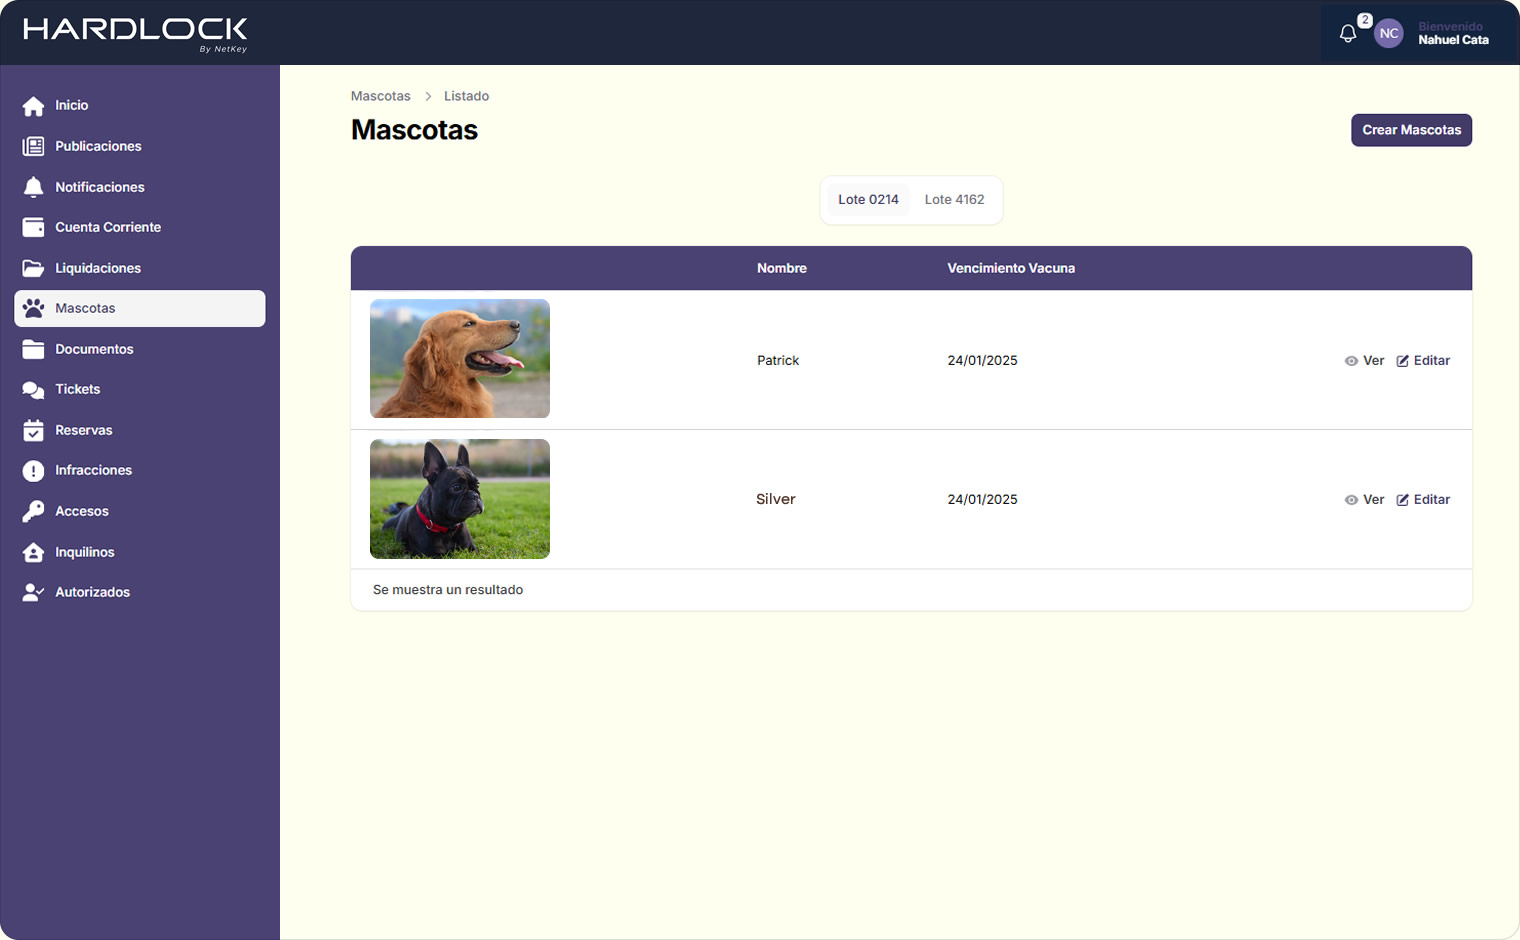Click the Reservas calendar icon

[x=33, y=431]
